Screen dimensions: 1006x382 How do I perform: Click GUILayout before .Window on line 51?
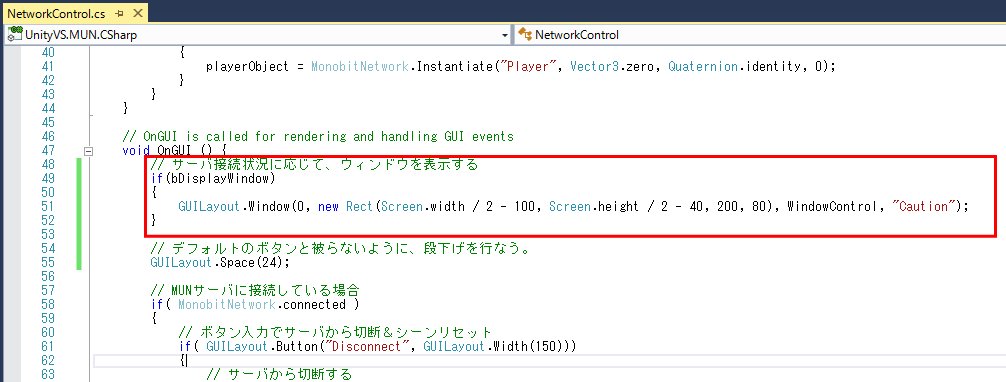click(210, 207)
